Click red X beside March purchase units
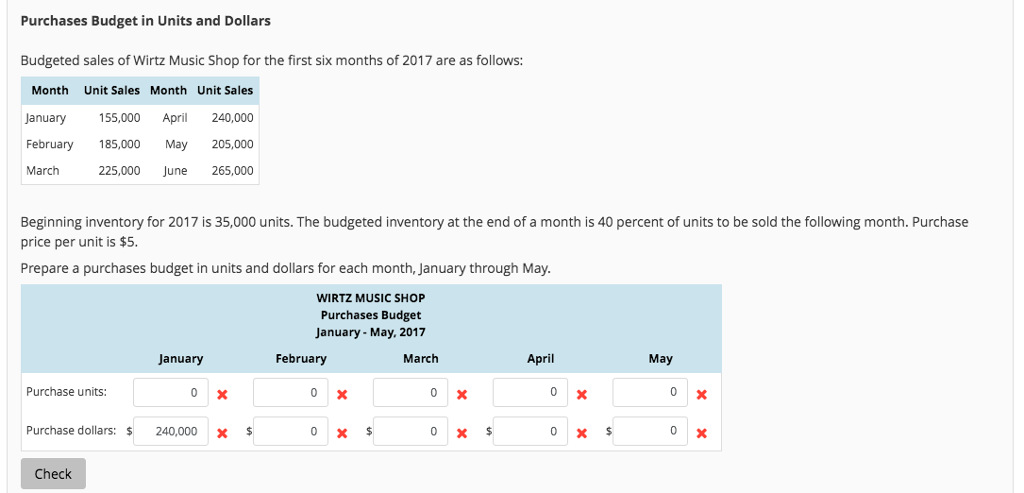 point(462,394)
